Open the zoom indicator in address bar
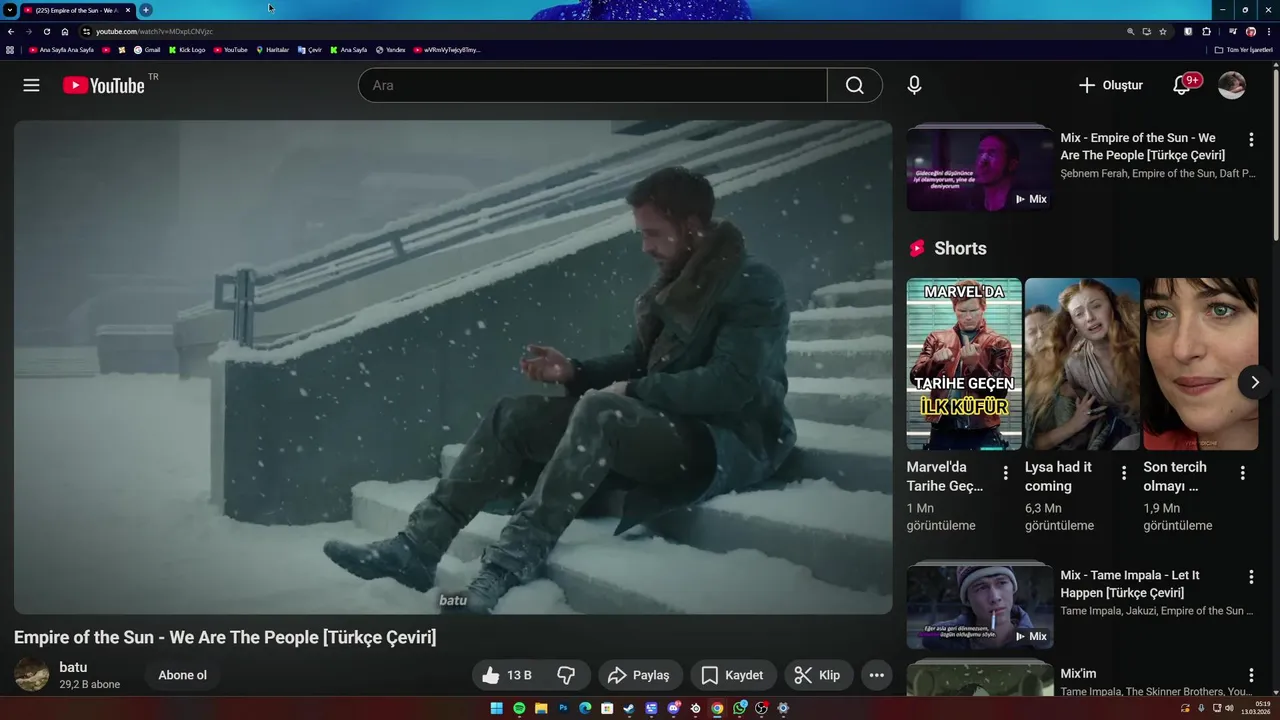The image size is (1280, 720). [1131, 31]
